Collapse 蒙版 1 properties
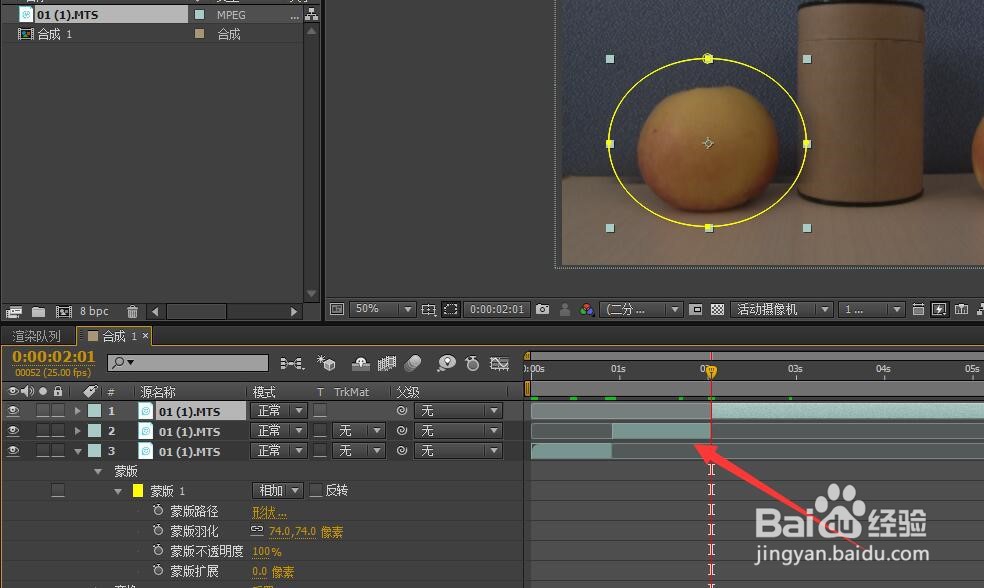Image resolution: width=984 pixels, height=588 pixels. (x=118, y=491)
